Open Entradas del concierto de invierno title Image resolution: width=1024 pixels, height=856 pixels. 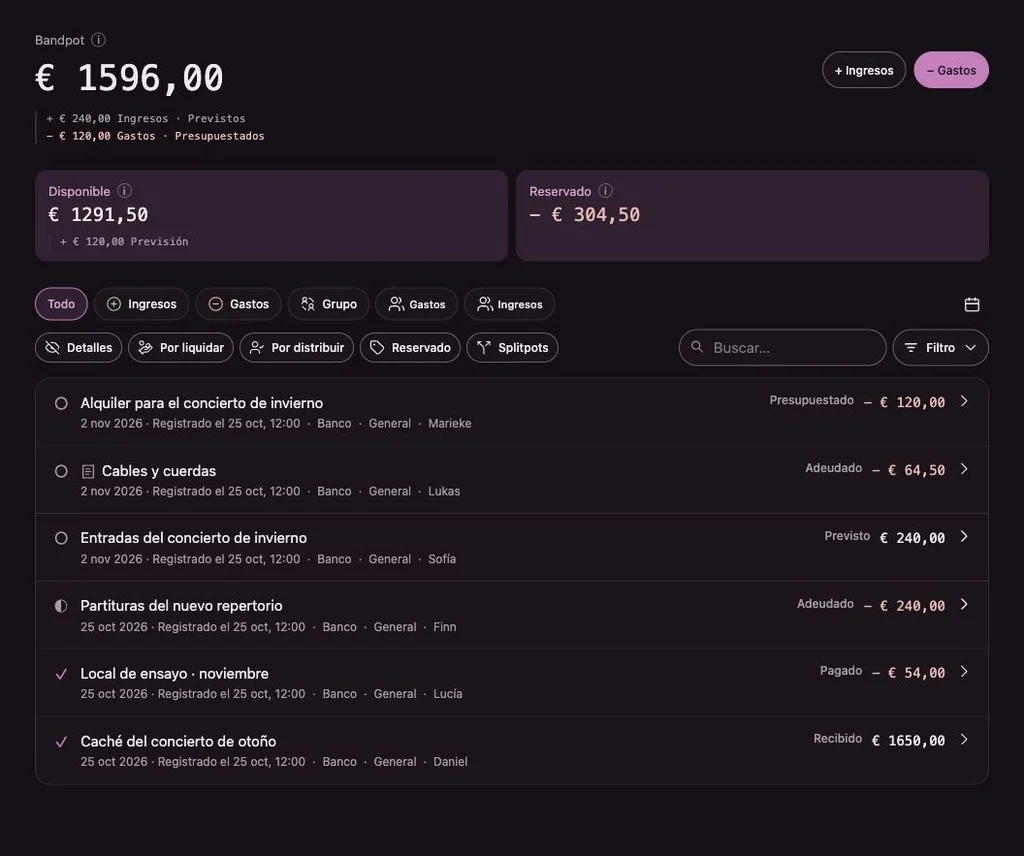coord(193,538)
